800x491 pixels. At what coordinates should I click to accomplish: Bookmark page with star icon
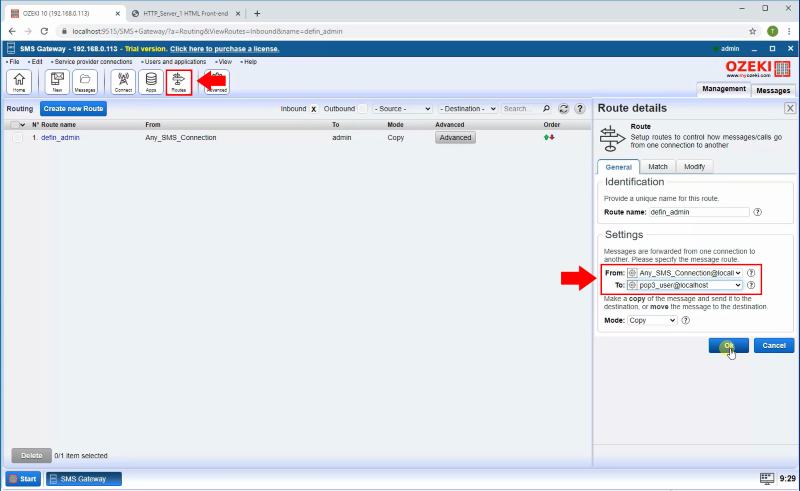(x=753, y=31)
